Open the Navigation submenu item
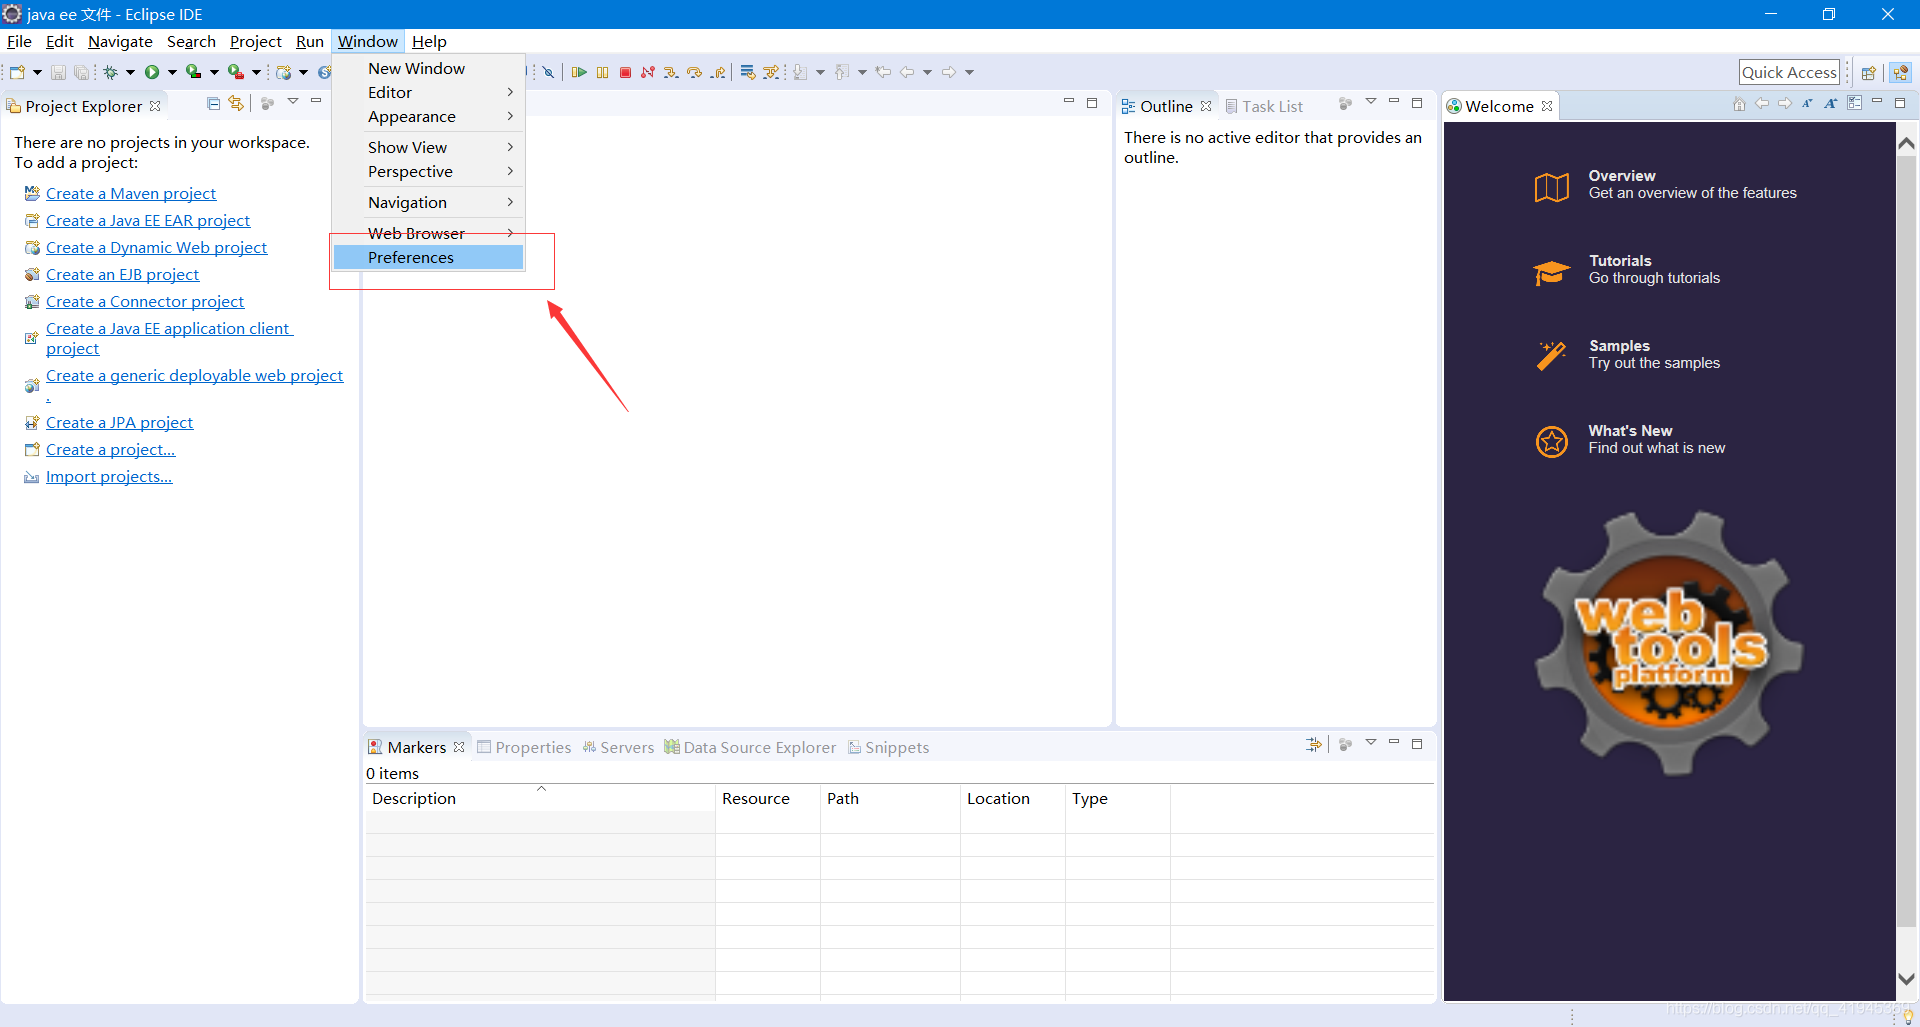Screen dimensions: 1920x1027 tap(428, 202)
